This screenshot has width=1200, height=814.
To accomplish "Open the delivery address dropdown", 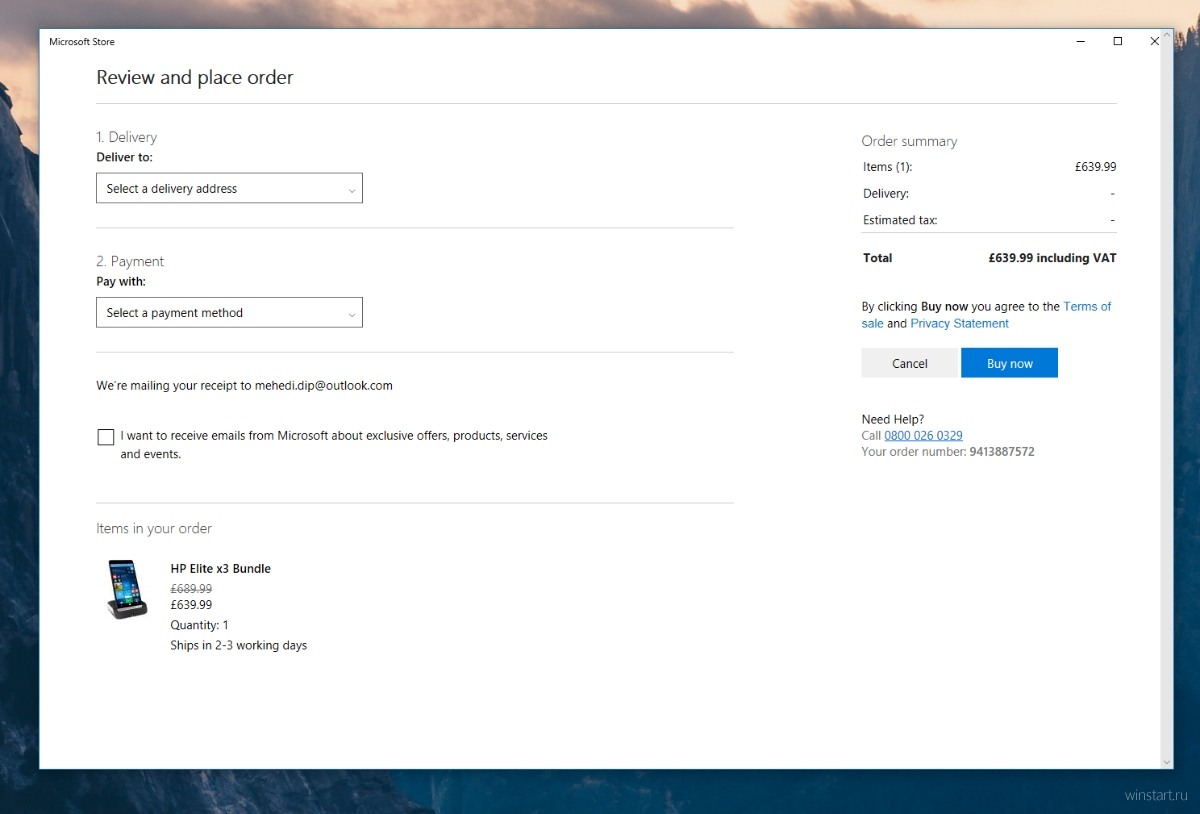I will pos(229,188).
